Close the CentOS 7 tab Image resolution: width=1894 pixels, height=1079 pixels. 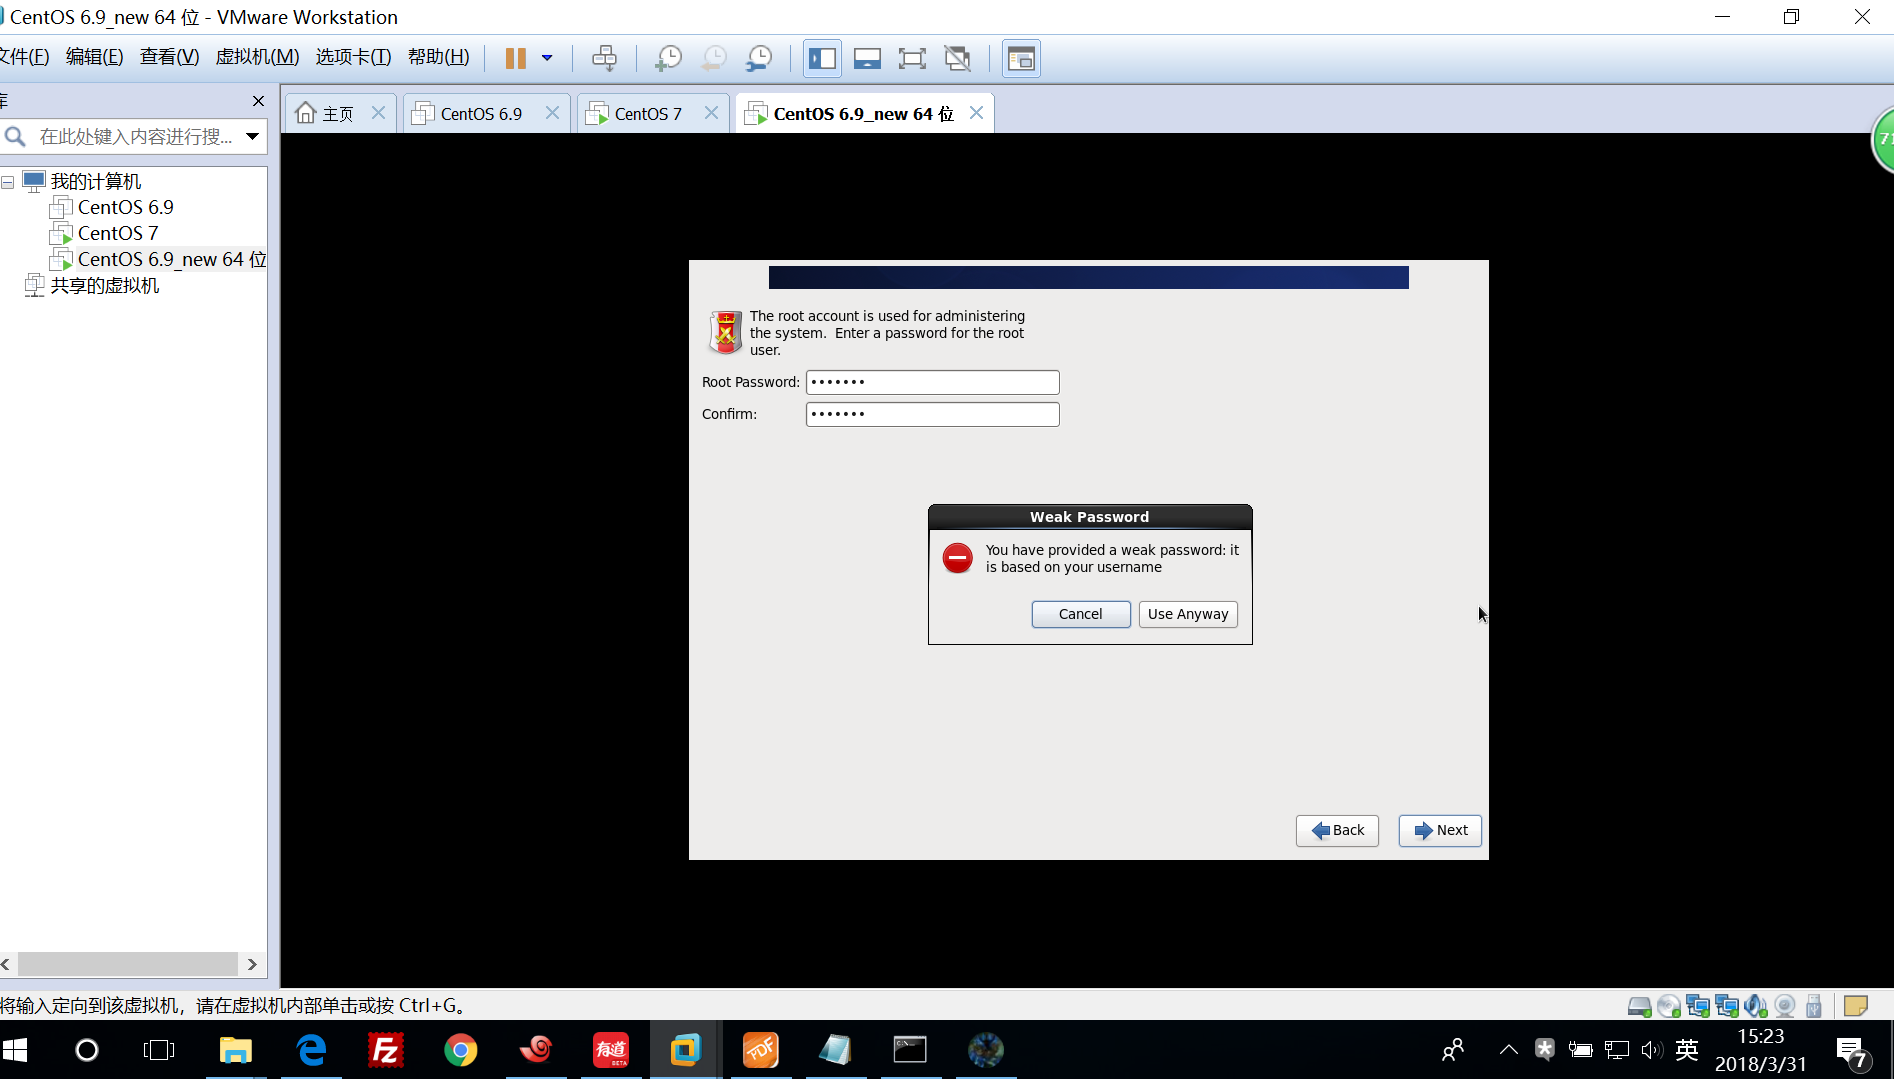(x=711, y=113)
